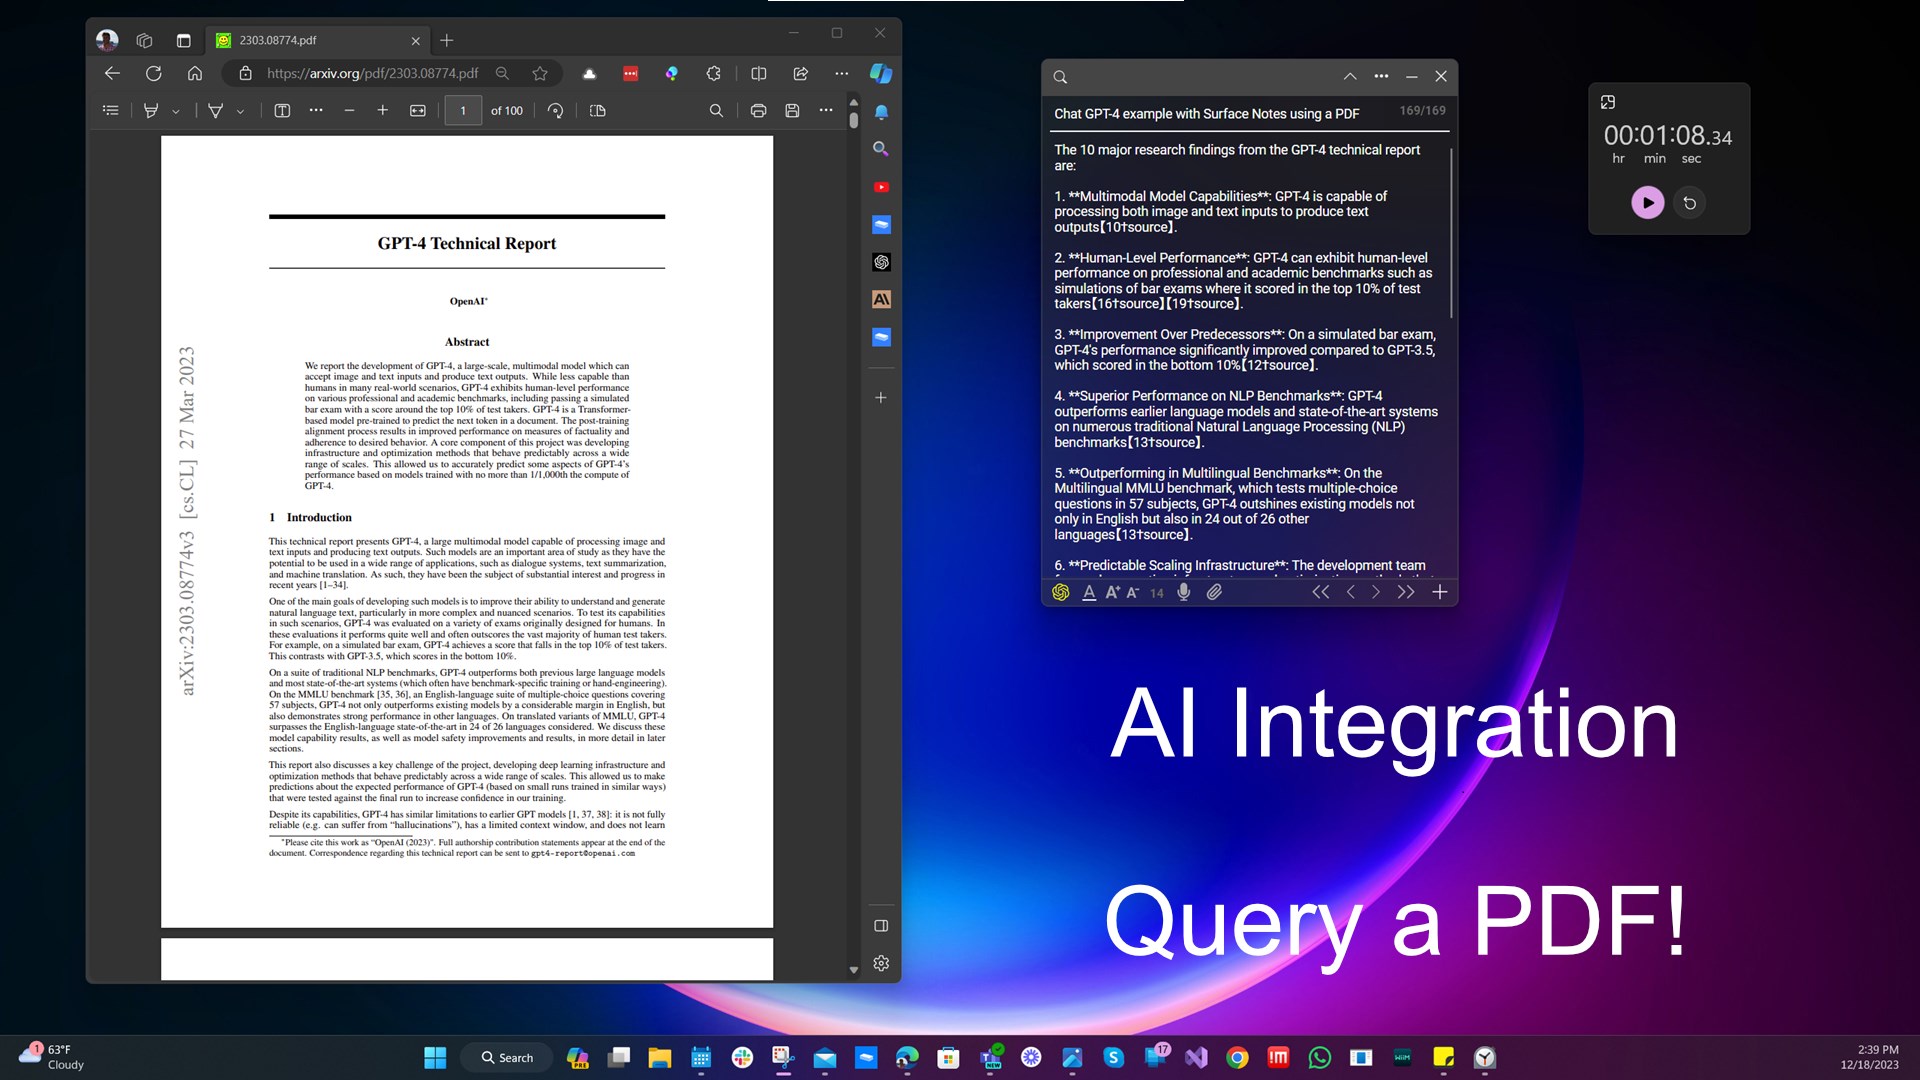The width and height of the screenshot is (1920, 1080).
Task: Toggle the fit to width view
Action: click(x=418, y=111)
